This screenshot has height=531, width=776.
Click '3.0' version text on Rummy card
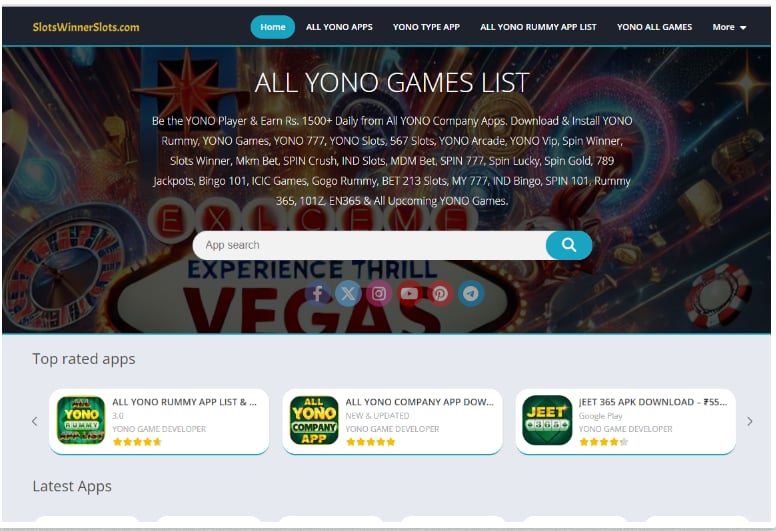point(118,416)
